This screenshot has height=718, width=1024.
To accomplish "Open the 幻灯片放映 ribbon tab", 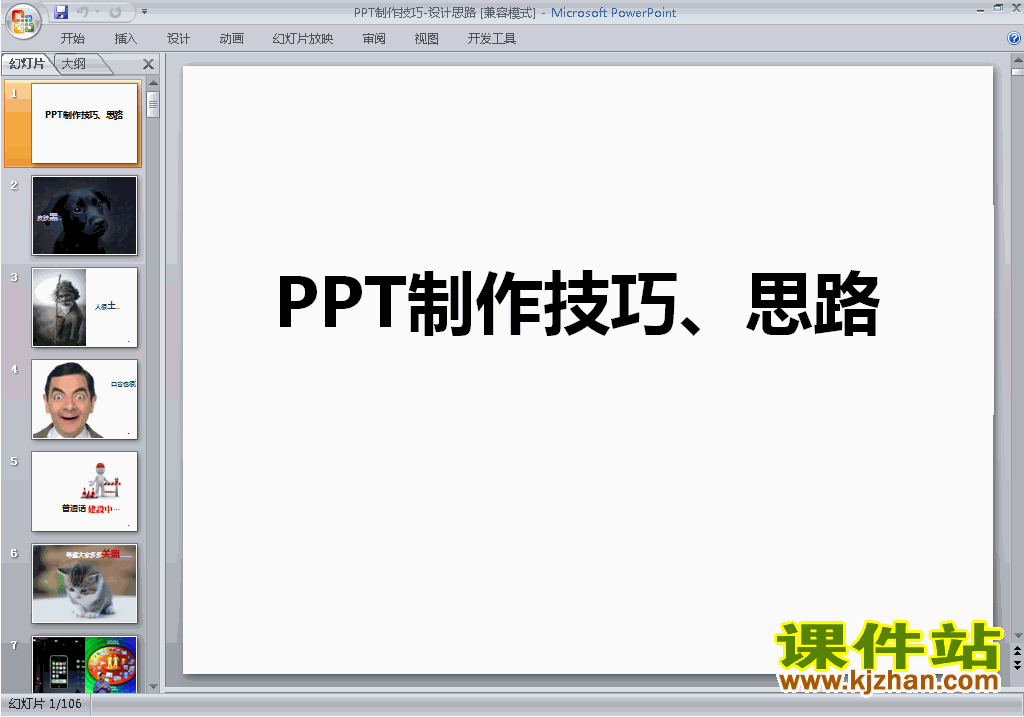I will (x=302, y=39).
